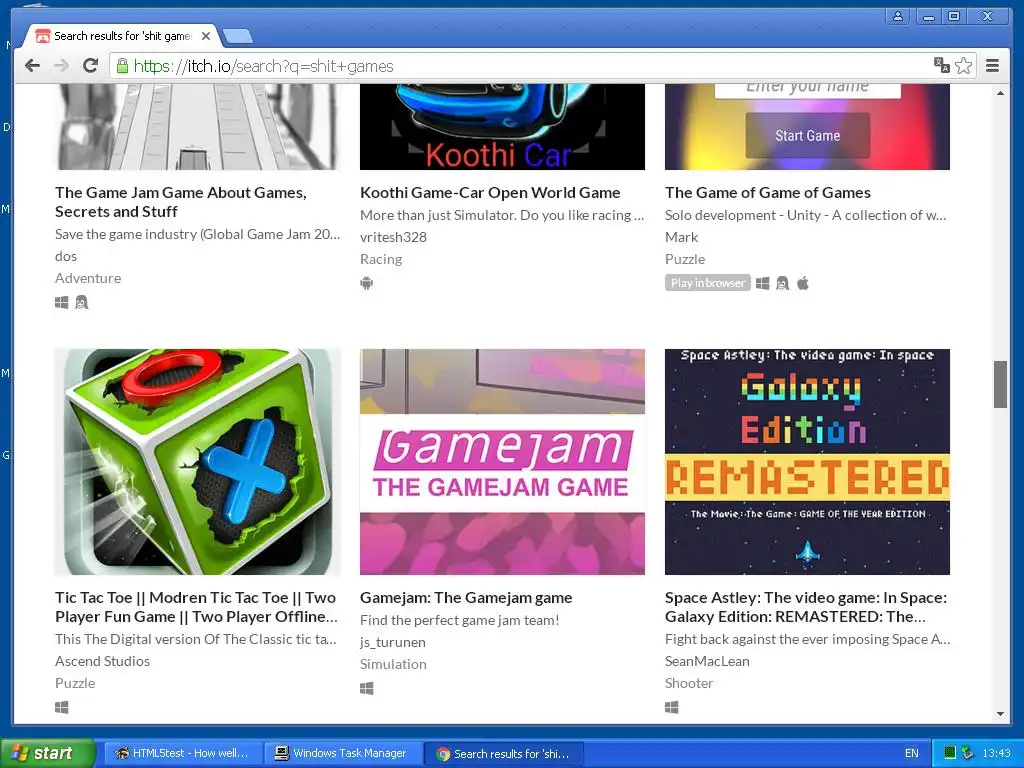
Task: Switch to Windows Task Manager taskbar button
Action: pyautogui.click(x=344, y=753)
